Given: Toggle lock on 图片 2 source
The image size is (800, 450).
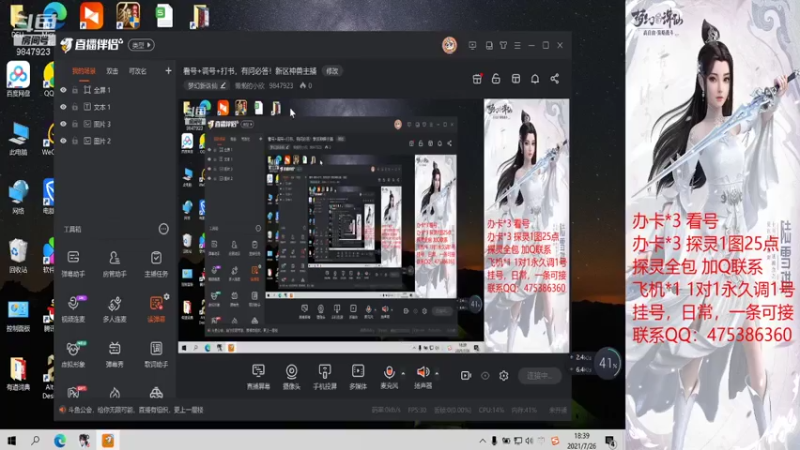Looking at the screenshot, I should point(75,141).
